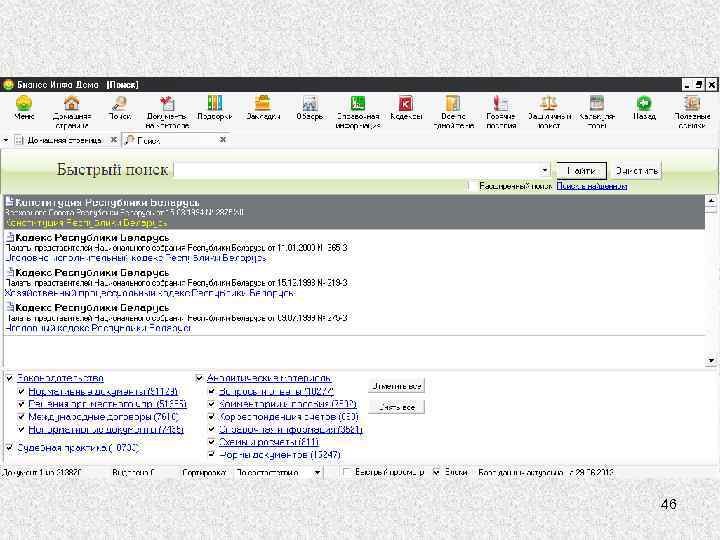Open the Законодательство link label
Screen dimensions: 720x540
click(60, 378)
